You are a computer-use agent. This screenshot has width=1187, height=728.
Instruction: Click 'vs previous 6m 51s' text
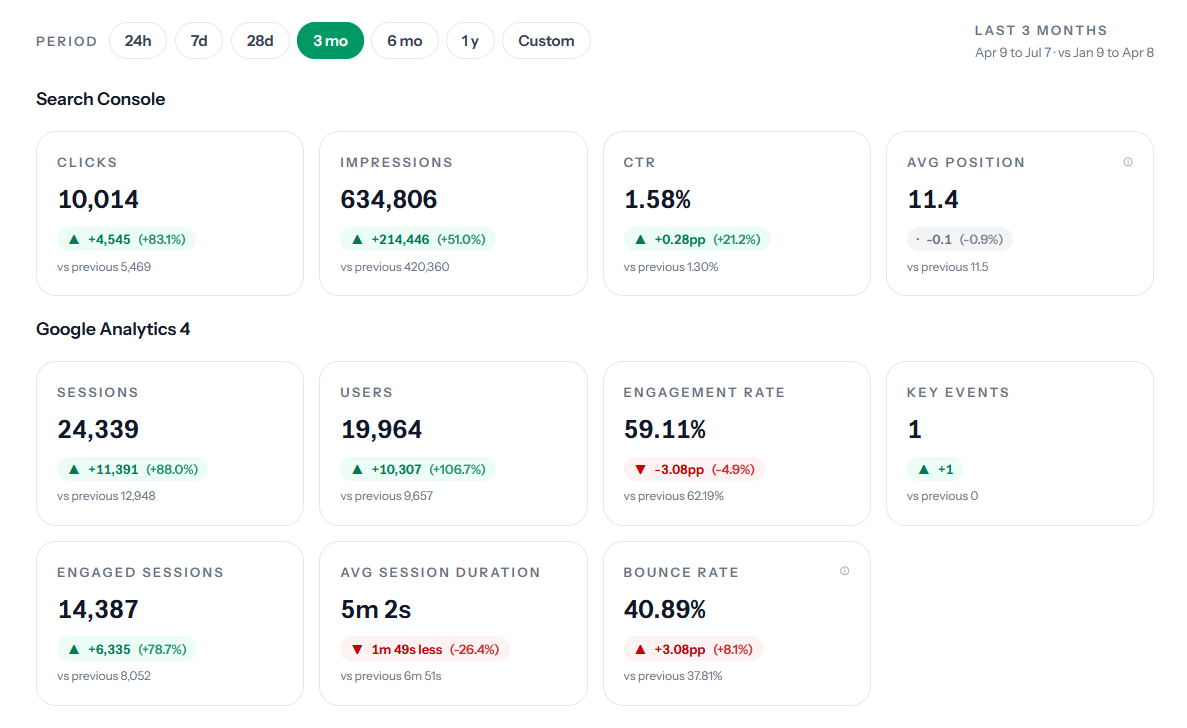coord(391,677)
